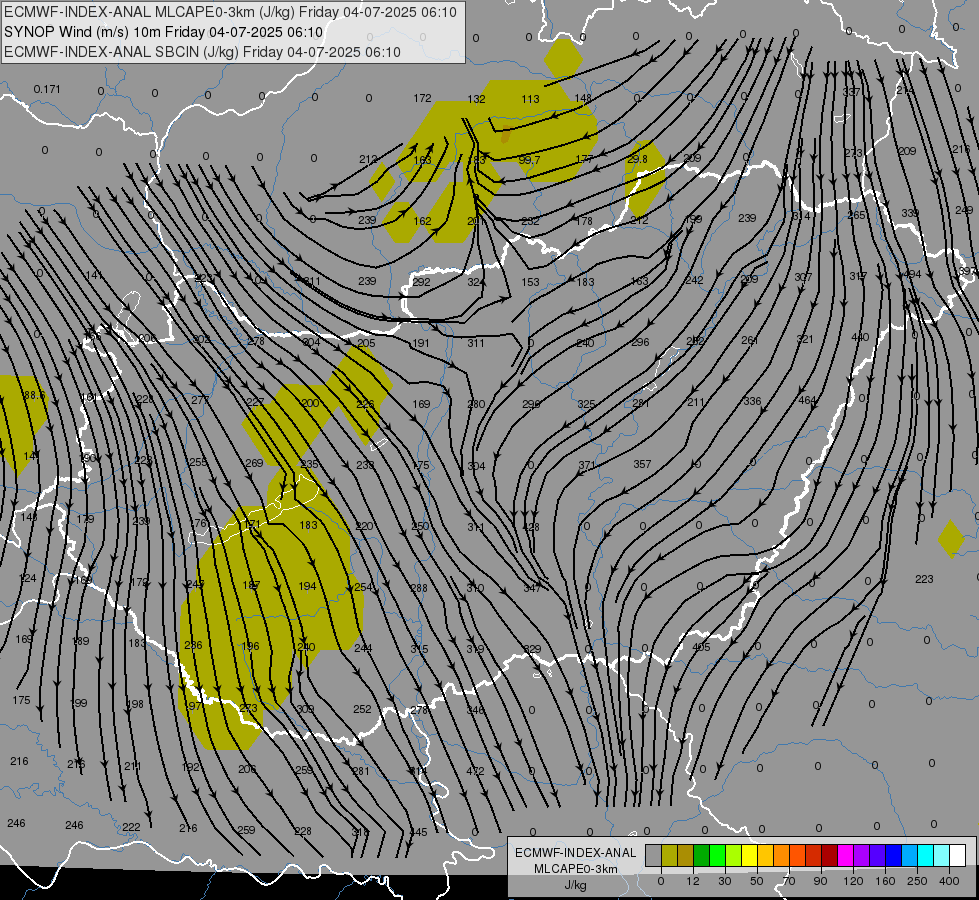Click the cyan swatch in the color legend
Image resolution: width=979 pixels, height=900 pixels.
point(927,855)
